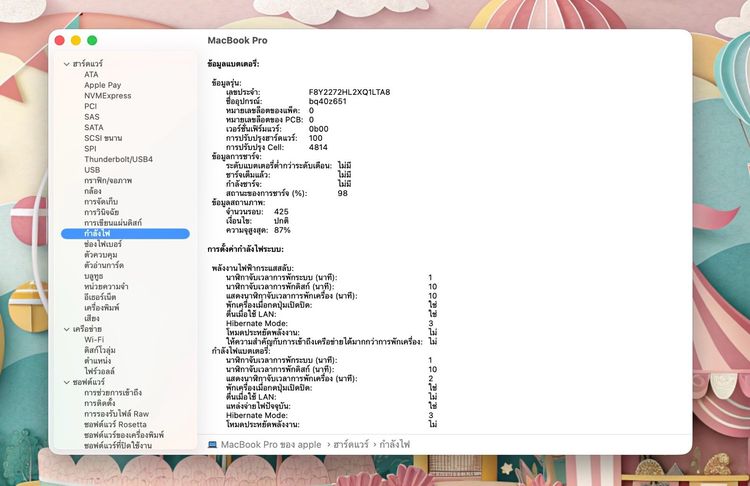Collapse the เครือข่าย section chevron
Viewport: 750px width, 486px height.
click(x=66, y=329)
